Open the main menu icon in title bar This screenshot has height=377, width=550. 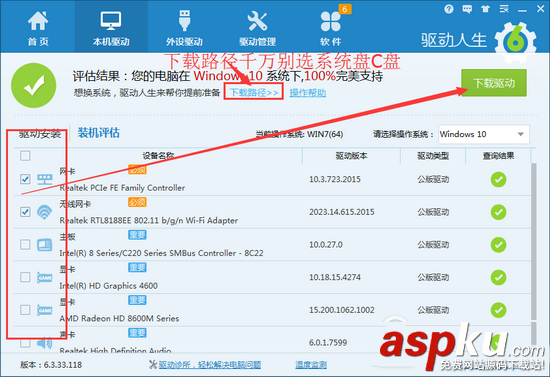point(504,9)
